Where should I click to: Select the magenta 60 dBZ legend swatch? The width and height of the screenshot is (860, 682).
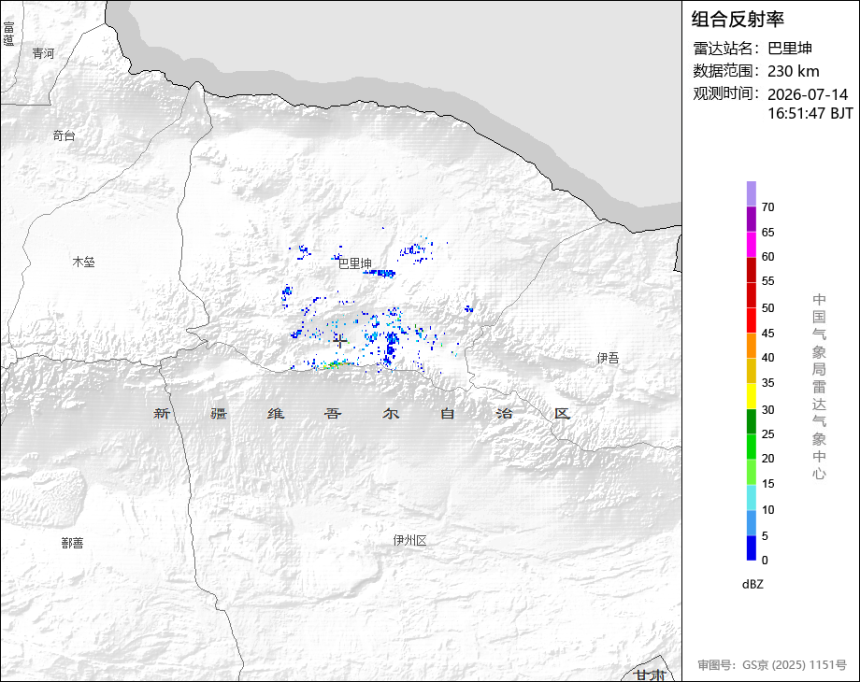pos(751,244)
